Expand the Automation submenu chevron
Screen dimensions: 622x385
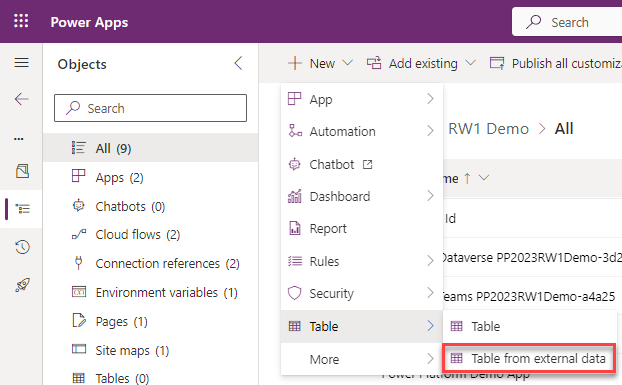tap(430, 130)
